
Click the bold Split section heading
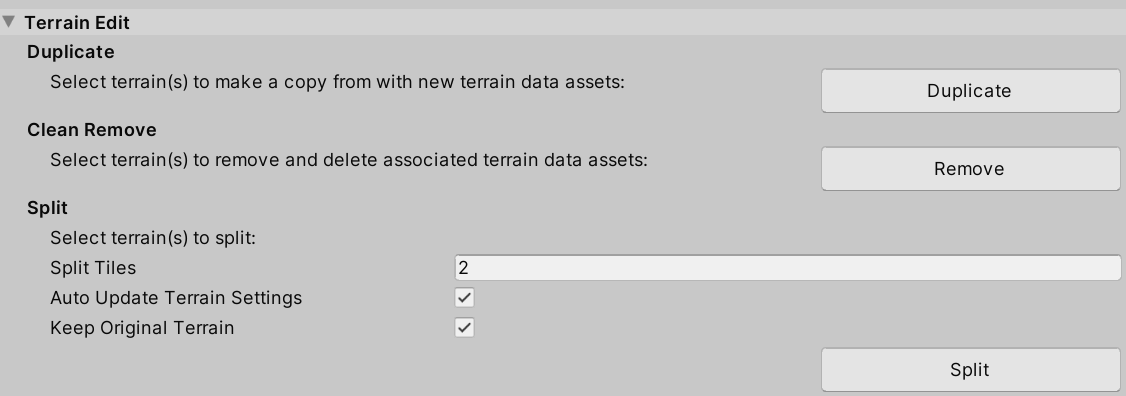[47, 208]
